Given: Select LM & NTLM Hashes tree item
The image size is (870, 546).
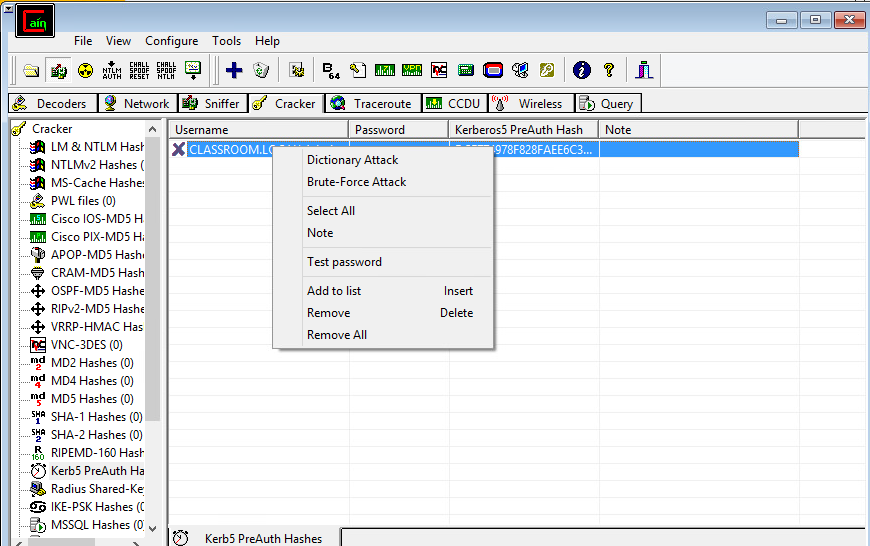Looking at the screenshot, I should [97, 147].
